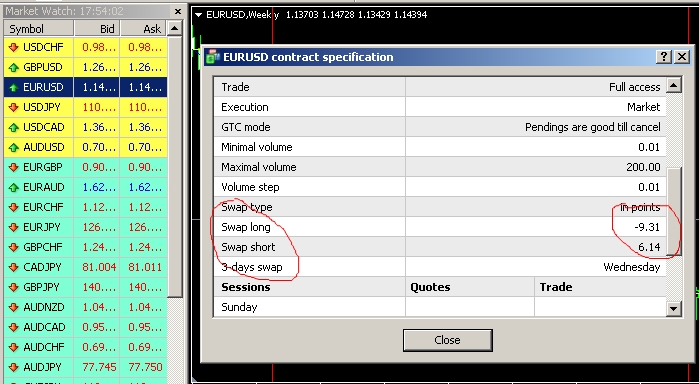Click the red down arrow beside USDCHF
This screenshot has width=699, height=384.
coord(13,47)
